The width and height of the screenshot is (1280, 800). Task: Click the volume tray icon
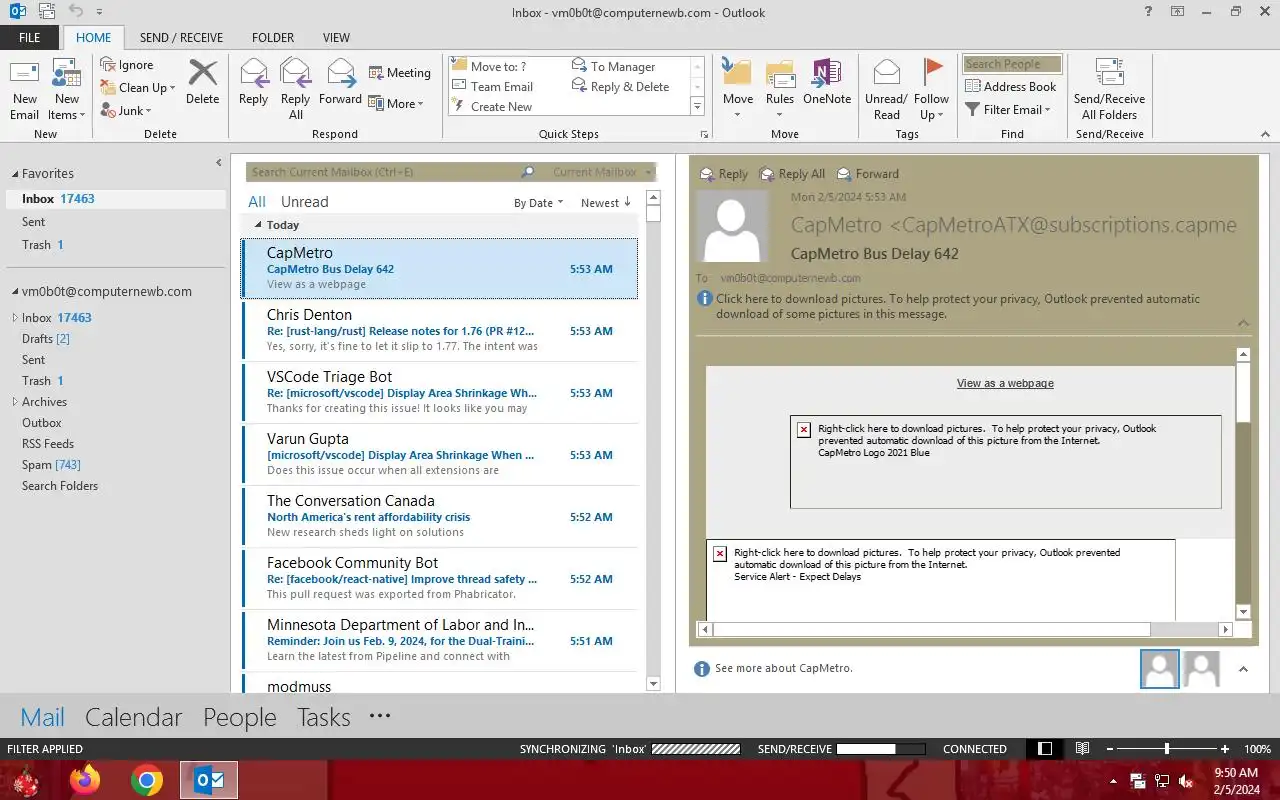coord(1186,781)
